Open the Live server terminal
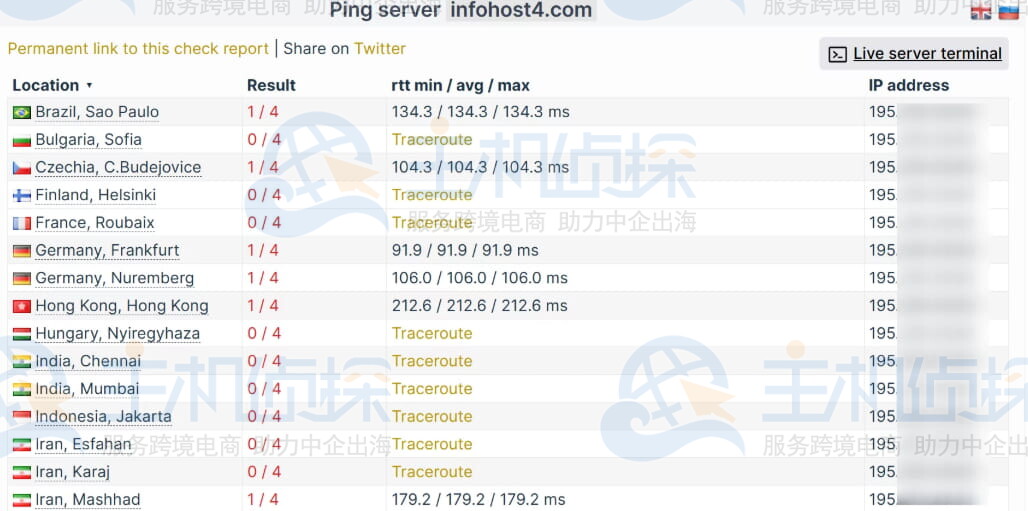 click(x=927, y=54)
